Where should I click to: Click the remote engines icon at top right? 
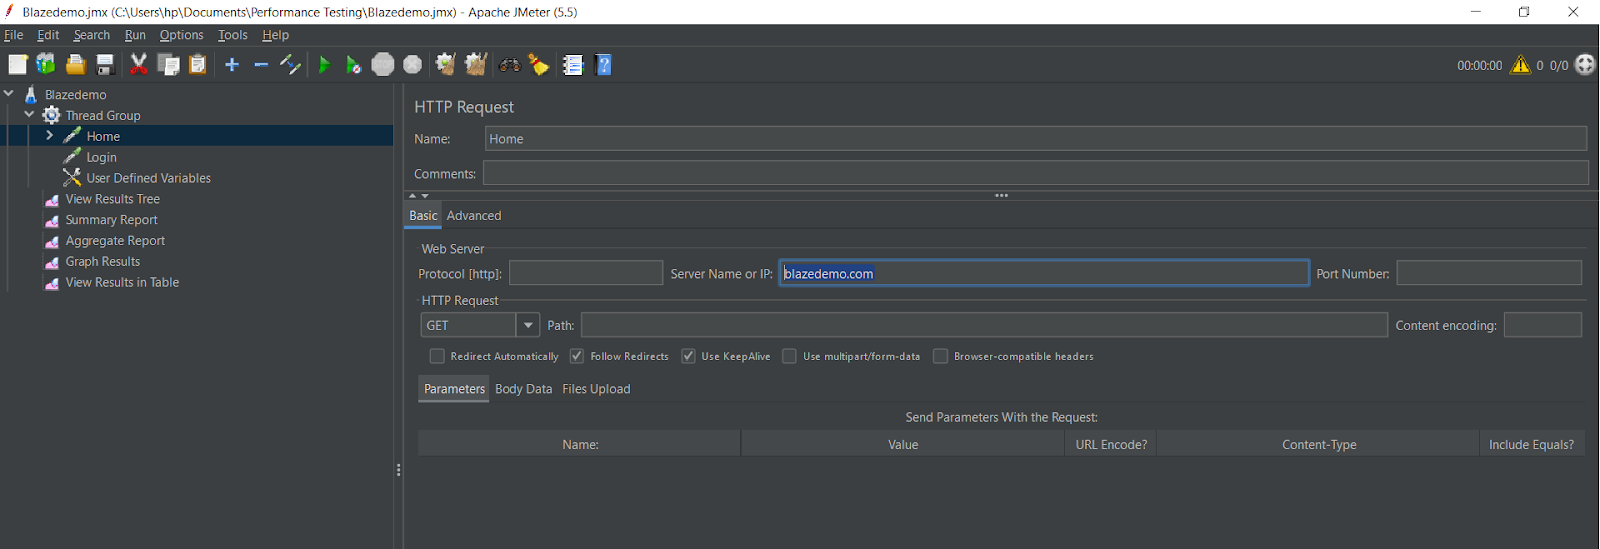coord(1585,65)
